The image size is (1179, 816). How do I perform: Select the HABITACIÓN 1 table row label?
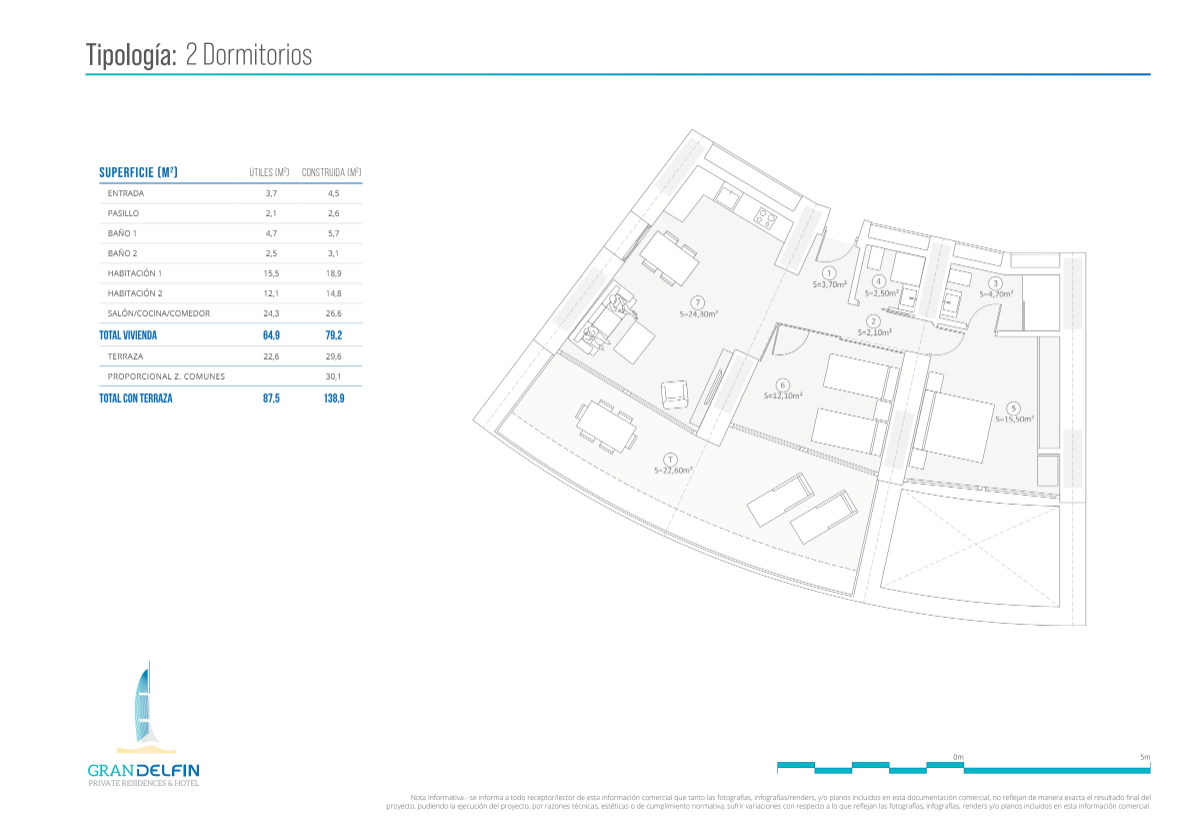(134, 273)
